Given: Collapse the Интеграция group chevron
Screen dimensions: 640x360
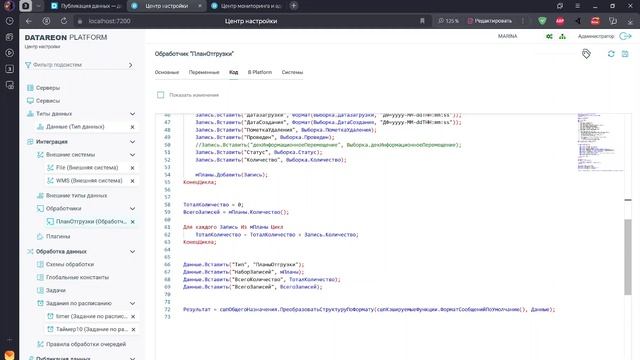Looking at the screenshot, I should pos(132,142).
